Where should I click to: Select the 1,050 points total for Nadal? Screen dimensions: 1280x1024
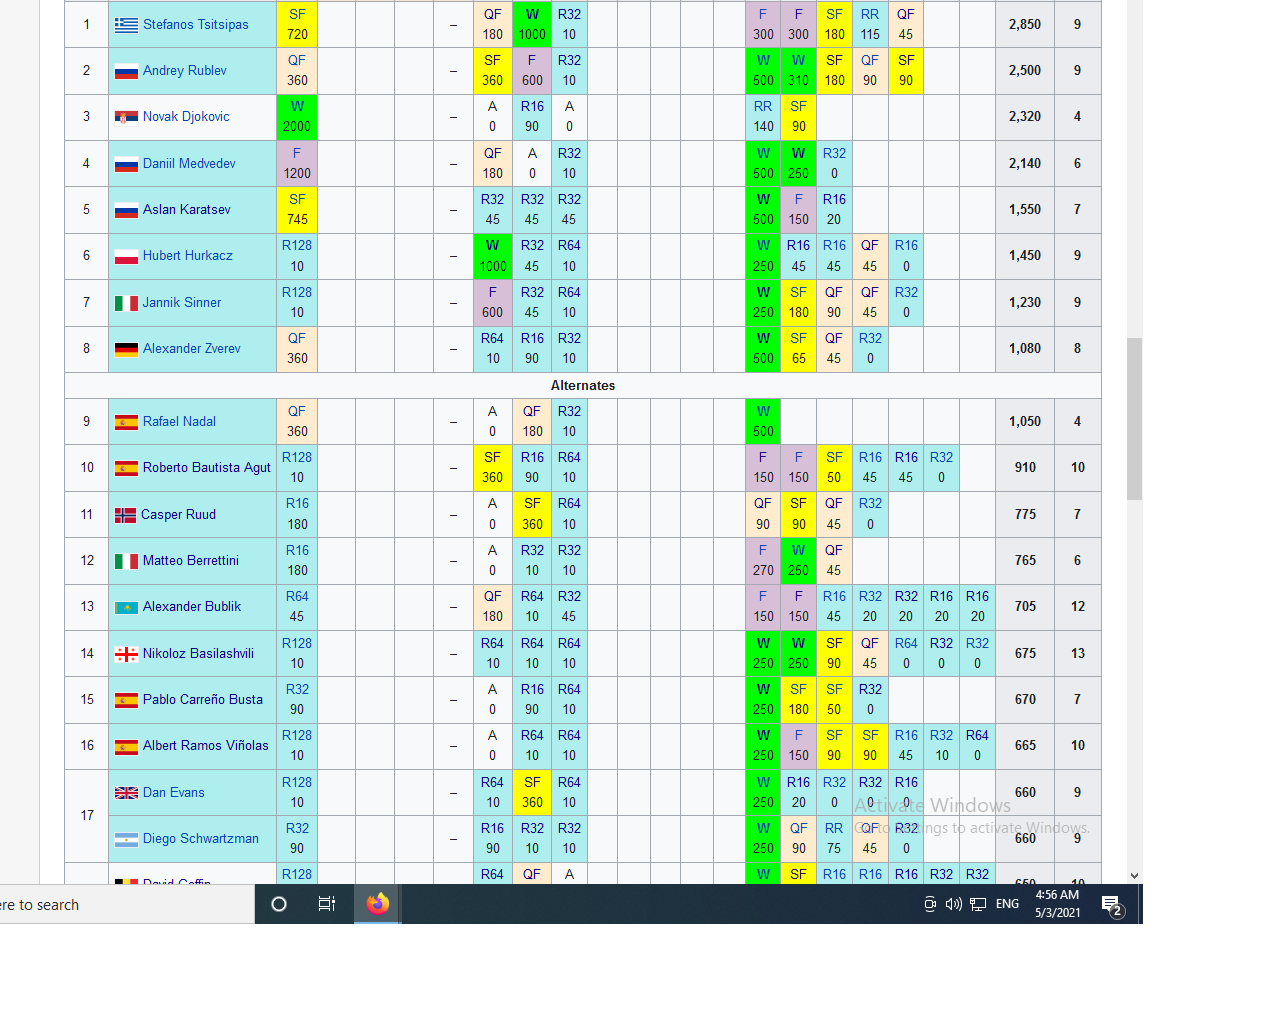[x=1025, y=422]
